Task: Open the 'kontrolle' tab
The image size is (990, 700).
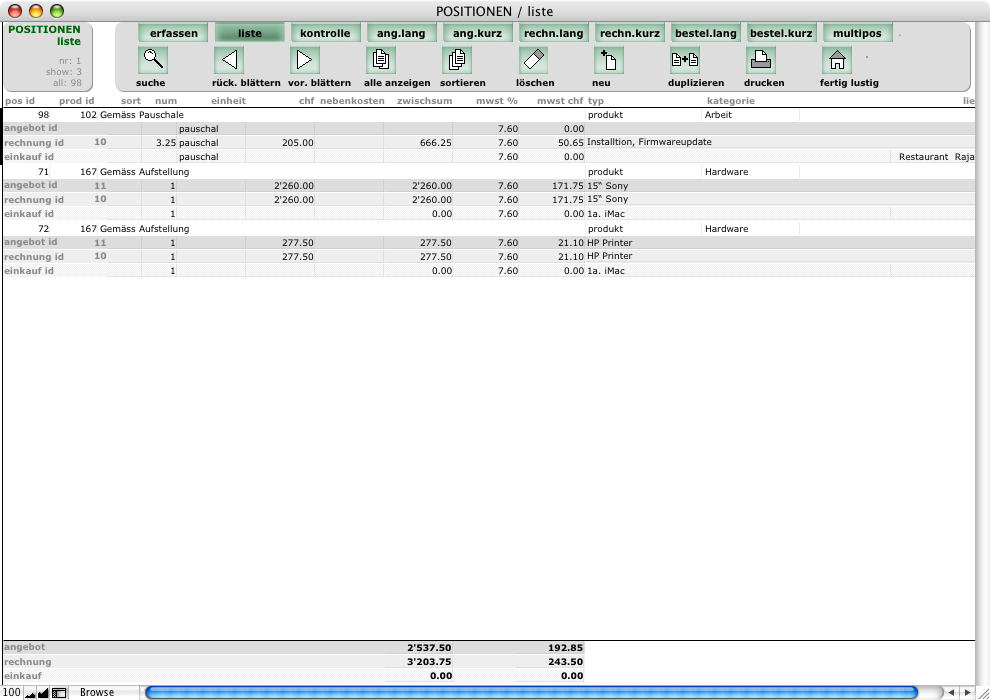Action: [x=326, y=33]
